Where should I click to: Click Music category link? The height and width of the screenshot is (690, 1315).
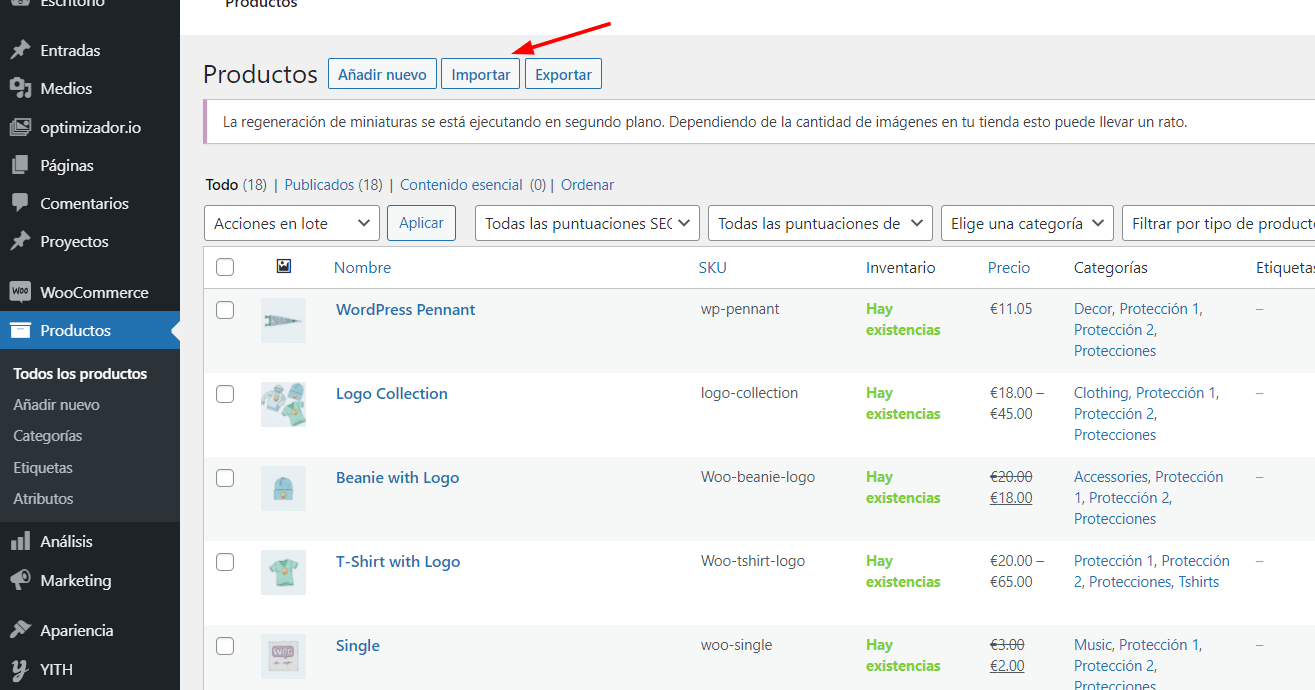1092,645
